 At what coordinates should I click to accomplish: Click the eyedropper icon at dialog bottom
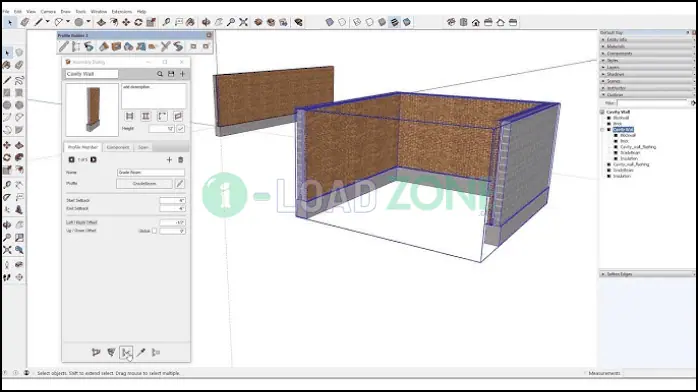click(141, 352)
